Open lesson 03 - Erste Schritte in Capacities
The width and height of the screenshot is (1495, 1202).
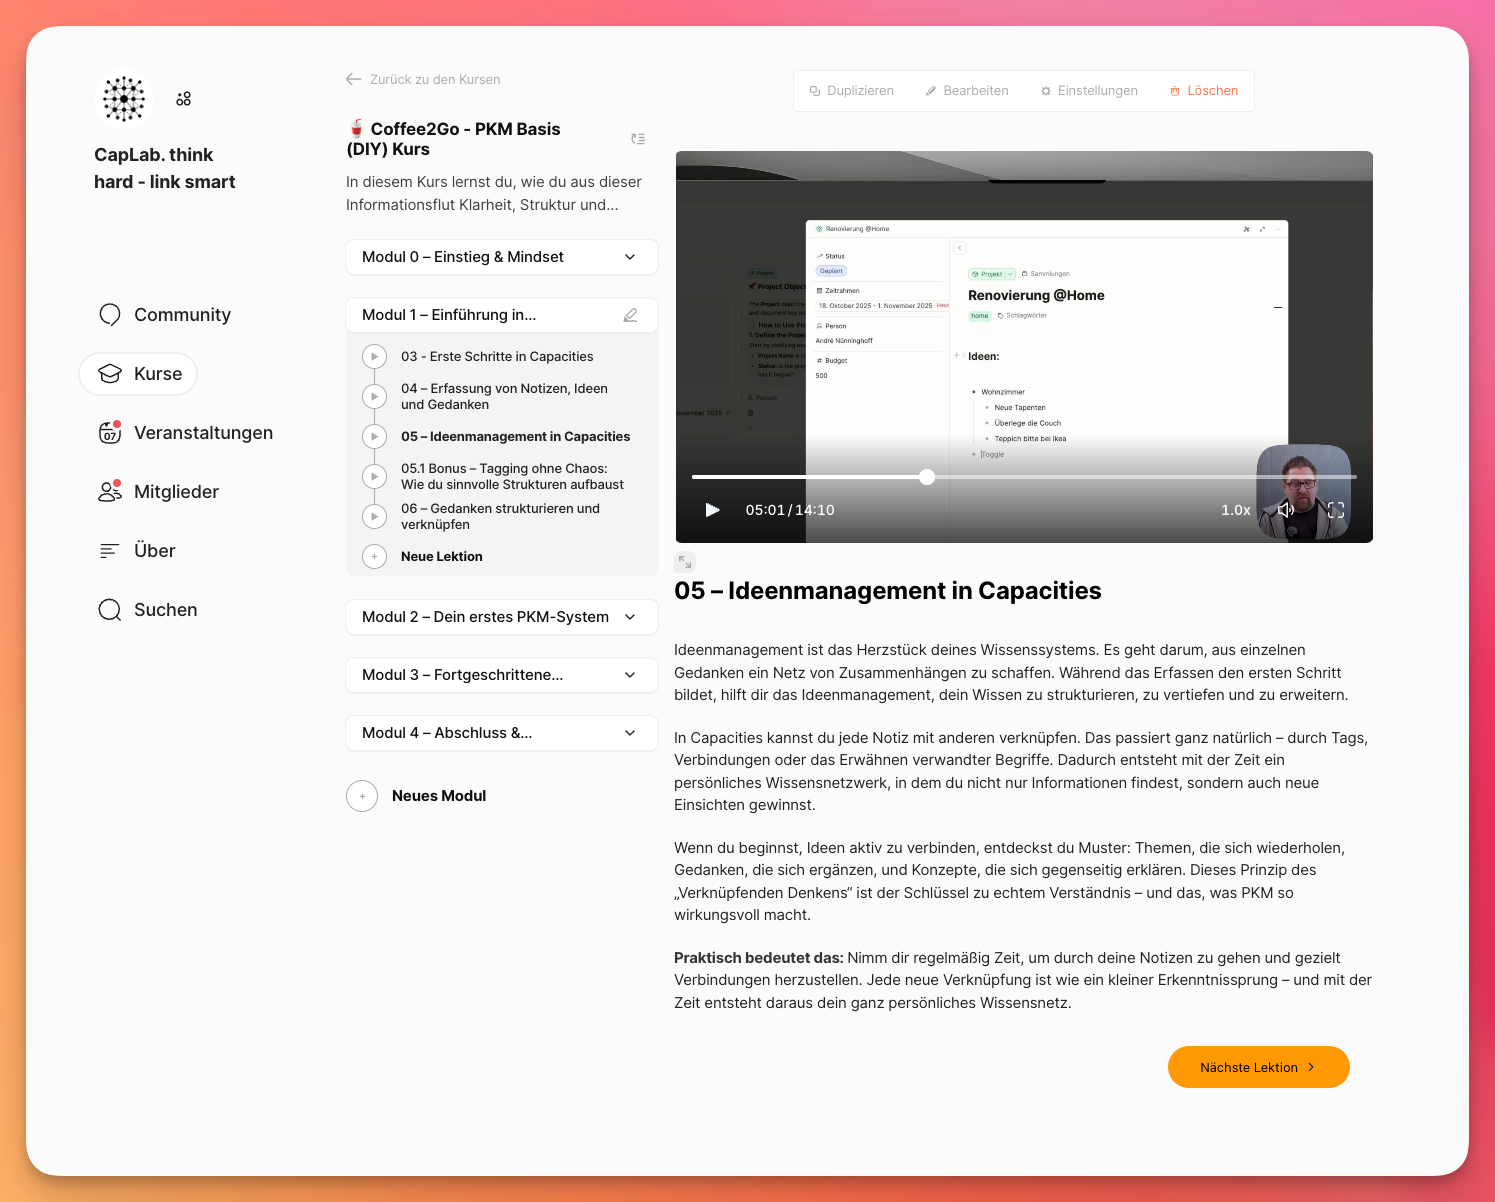click(497, 357)
